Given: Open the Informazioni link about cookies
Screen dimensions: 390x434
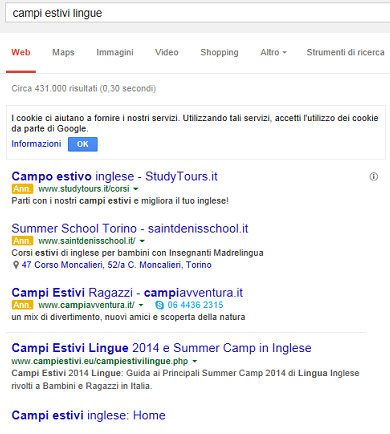Looking at the screenshot, I should pyautogui.click(x=36, y=144).
